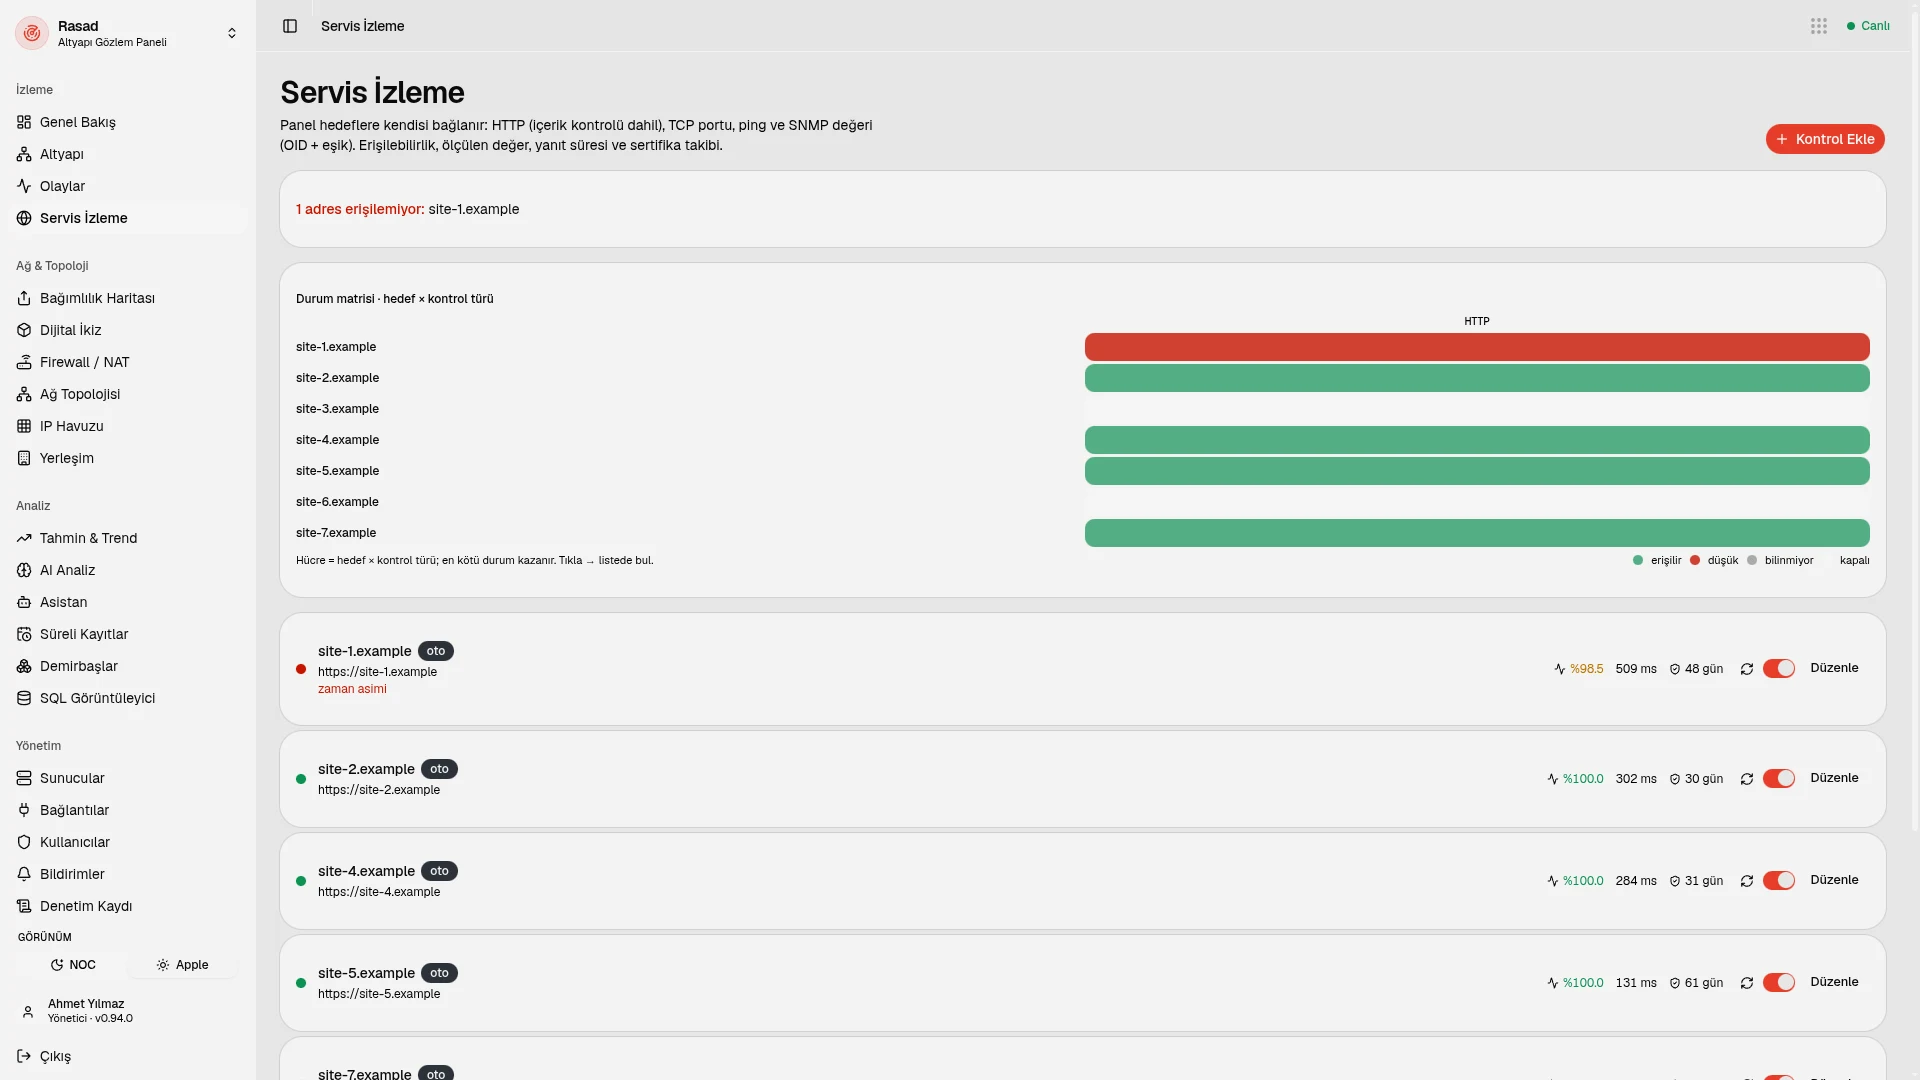Click the Canlı live status indicator
This screenshot has width=1920, height=1080.
(1868, 26)
